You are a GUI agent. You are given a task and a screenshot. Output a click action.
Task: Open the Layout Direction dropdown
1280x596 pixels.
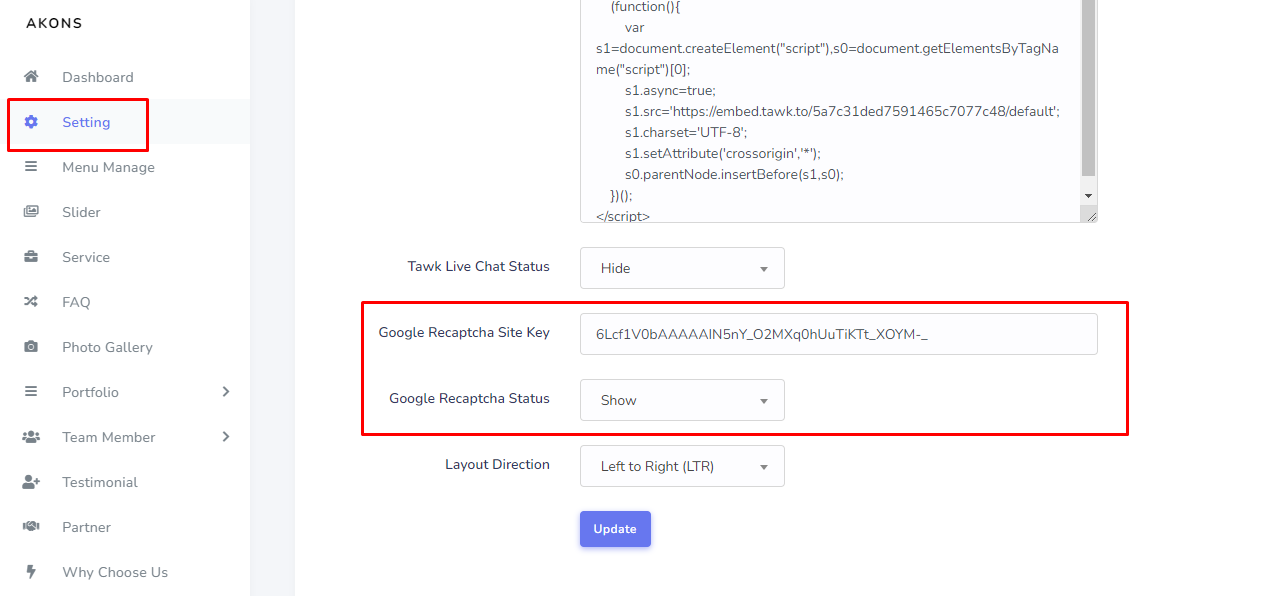tap(682, 466)
